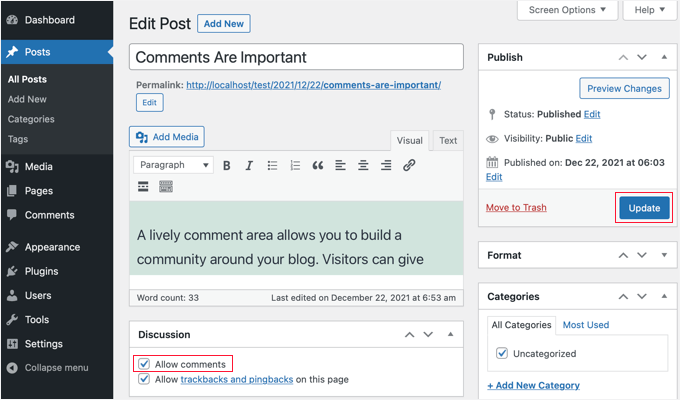Align text to center

click(363, 165)
